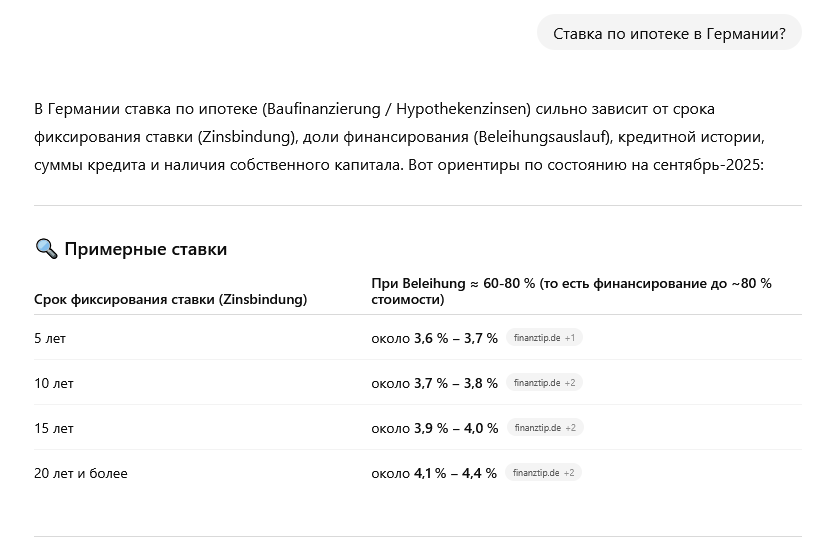Viewport: 816px width, 538px height.
Task: Click the rate 'около 3,7 % – 3,8 %'
Action: (434, 383)
